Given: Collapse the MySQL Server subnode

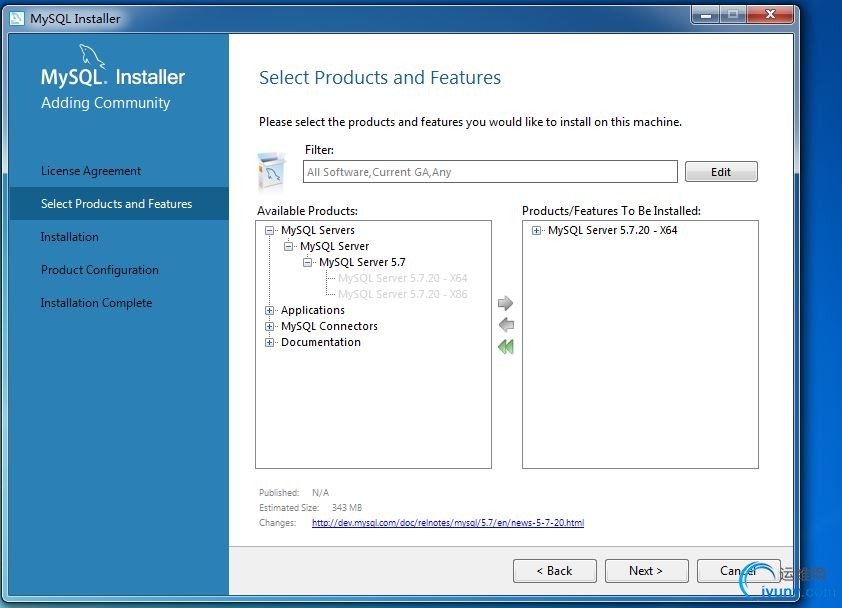Looking at the screenshot, I should [288, 247].
